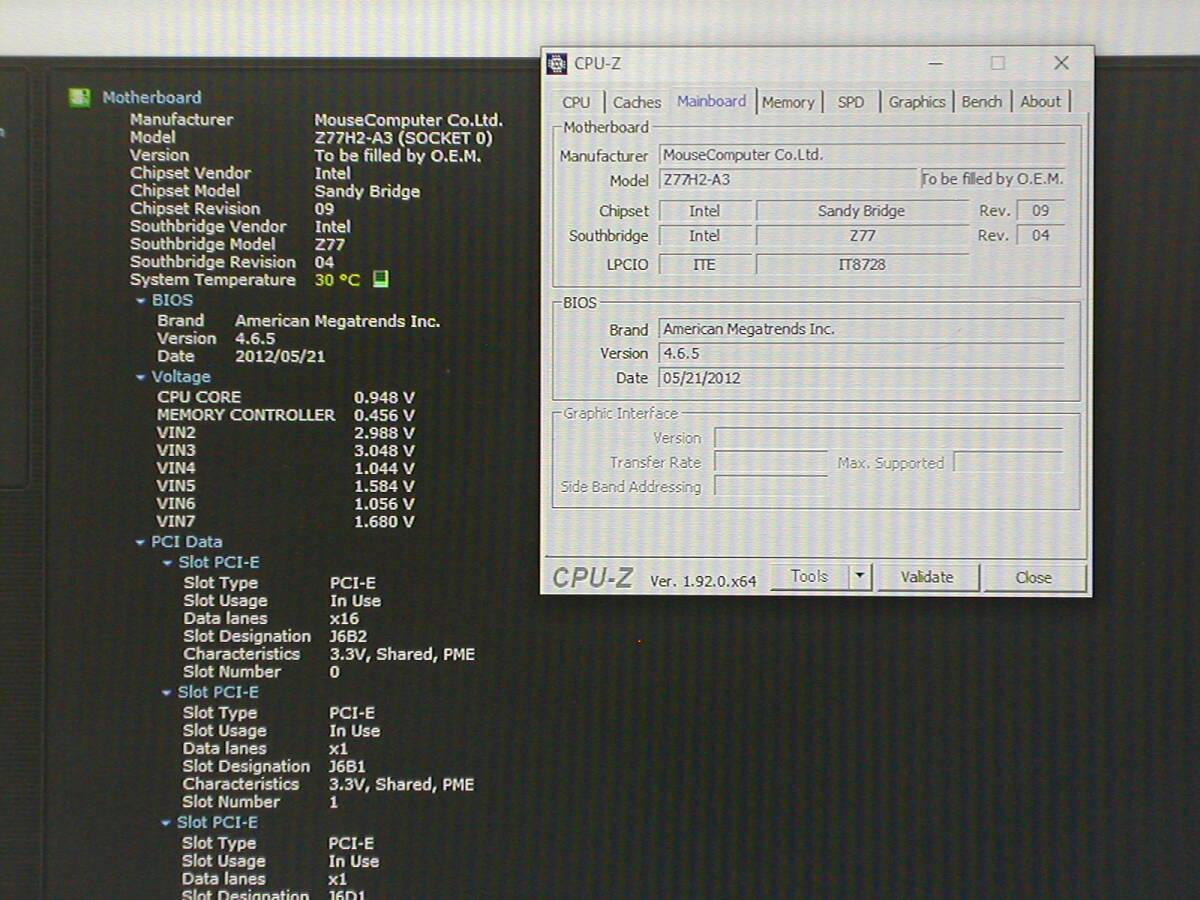Click the 'Southbridge Model' row label
Screen dimensions: 1200x900
pos(202,244)
